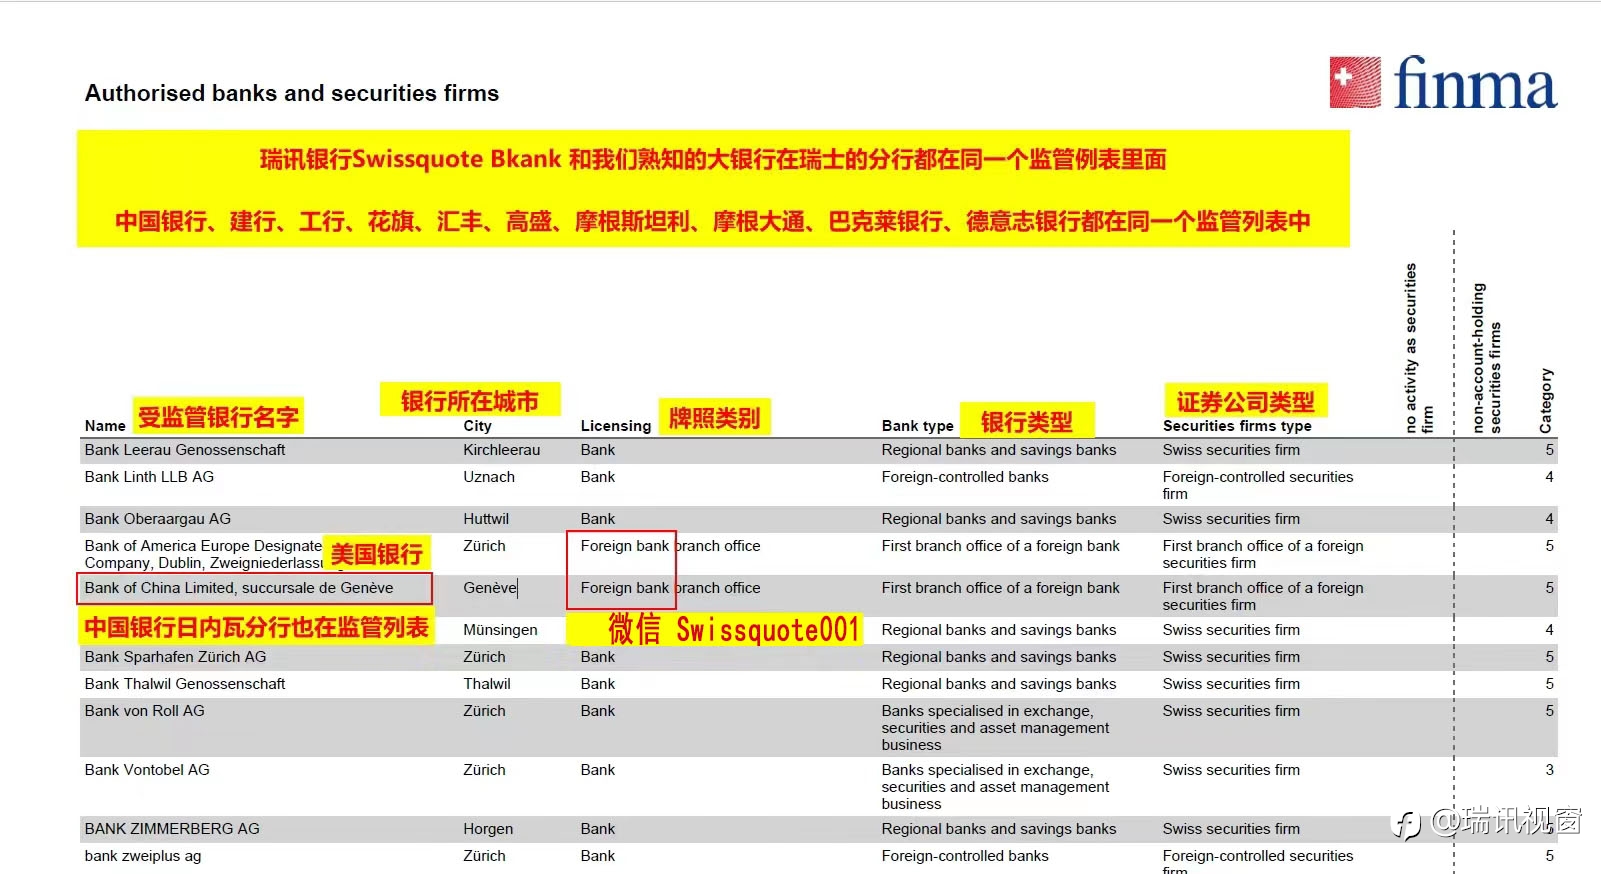Select the 'Bank type' column header
The height and width of the screenshot is (874, 1601).
point(918,426)
